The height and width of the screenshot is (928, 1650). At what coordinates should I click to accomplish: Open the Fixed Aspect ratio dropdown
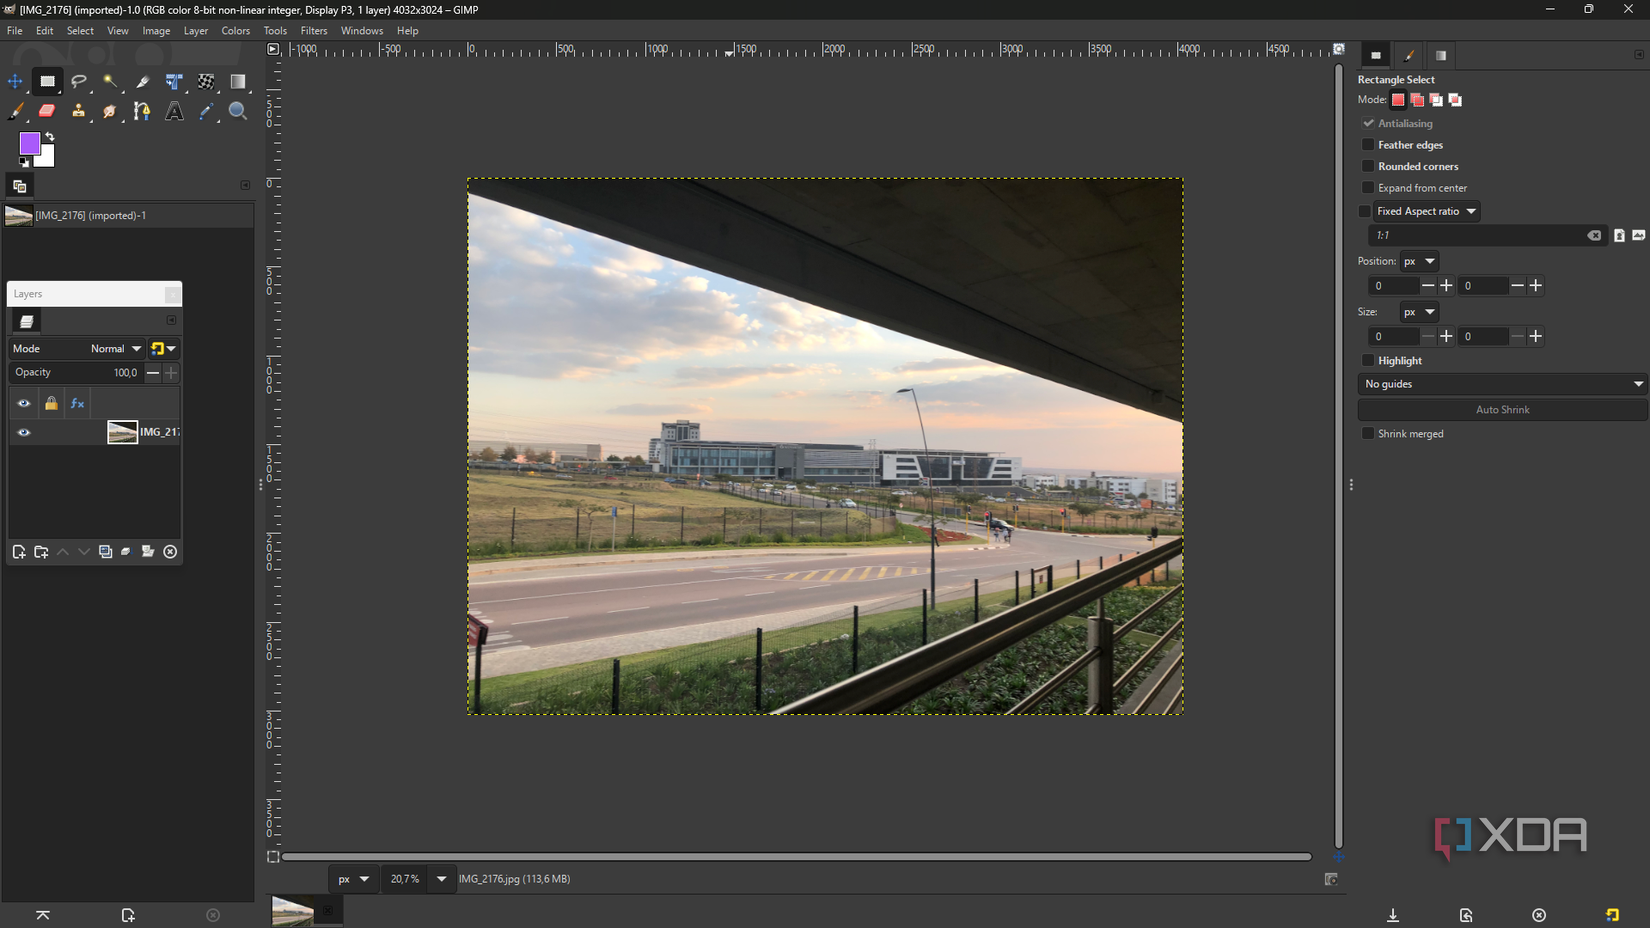[1471, 211]
